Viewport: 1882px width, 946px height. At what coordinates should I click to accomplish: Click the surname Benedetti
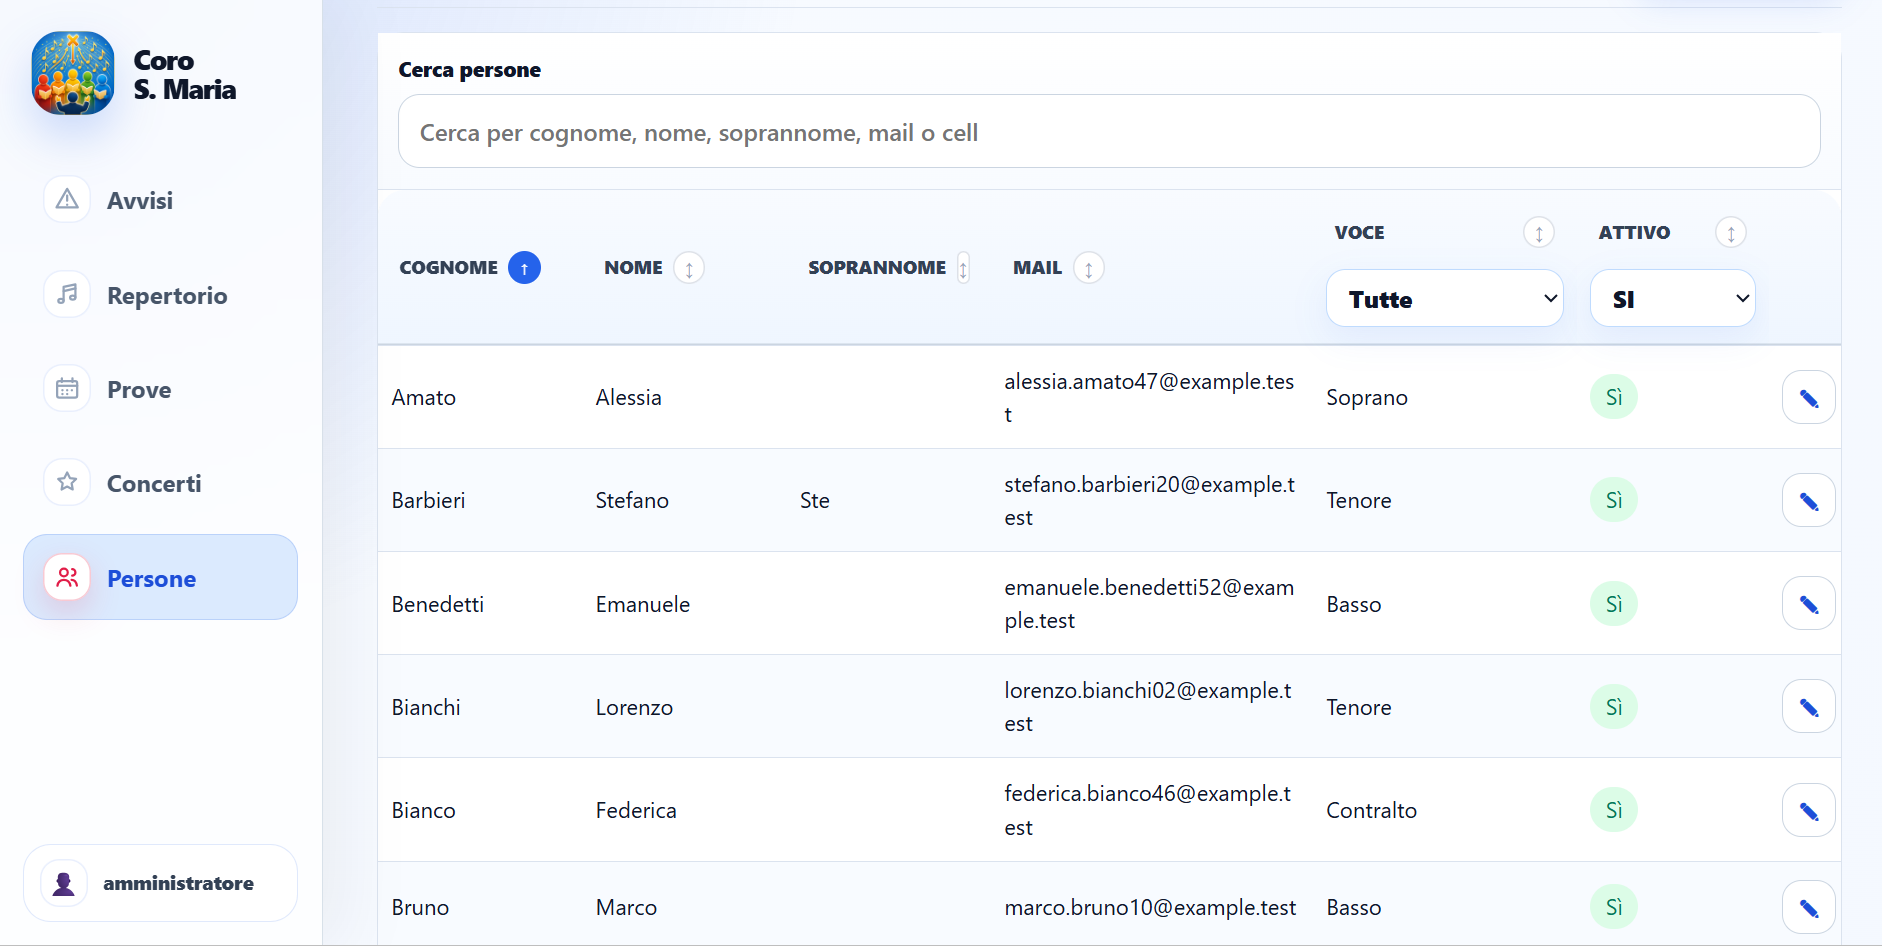(438, 604)
